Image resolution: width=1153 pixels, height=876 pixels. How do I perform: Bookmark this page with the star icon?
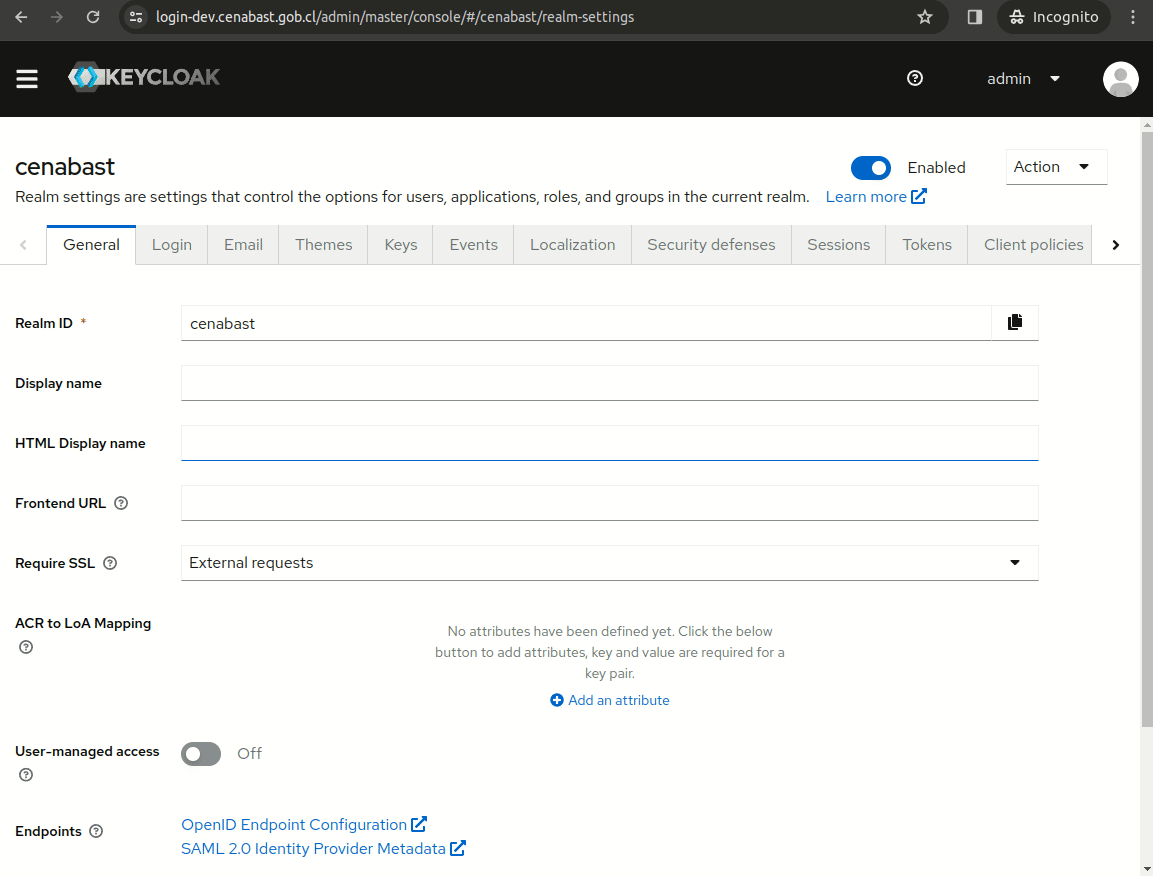(x=924, y=17)
